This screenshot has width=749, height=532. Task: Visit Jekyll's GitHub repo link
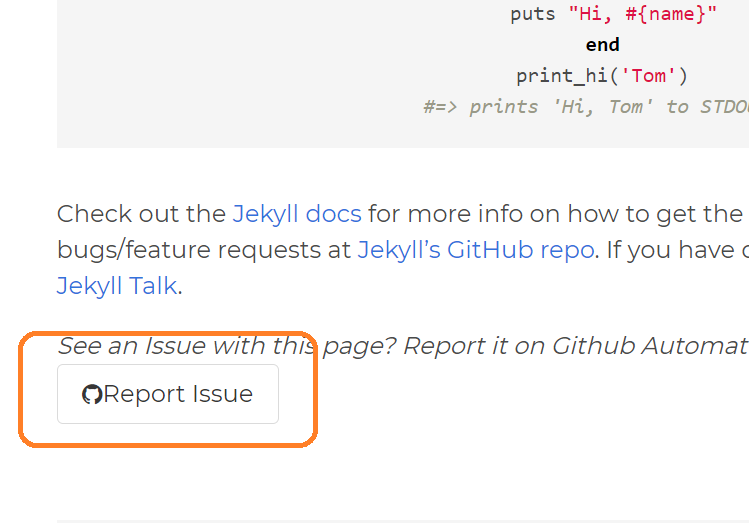[x=475, y=249]
